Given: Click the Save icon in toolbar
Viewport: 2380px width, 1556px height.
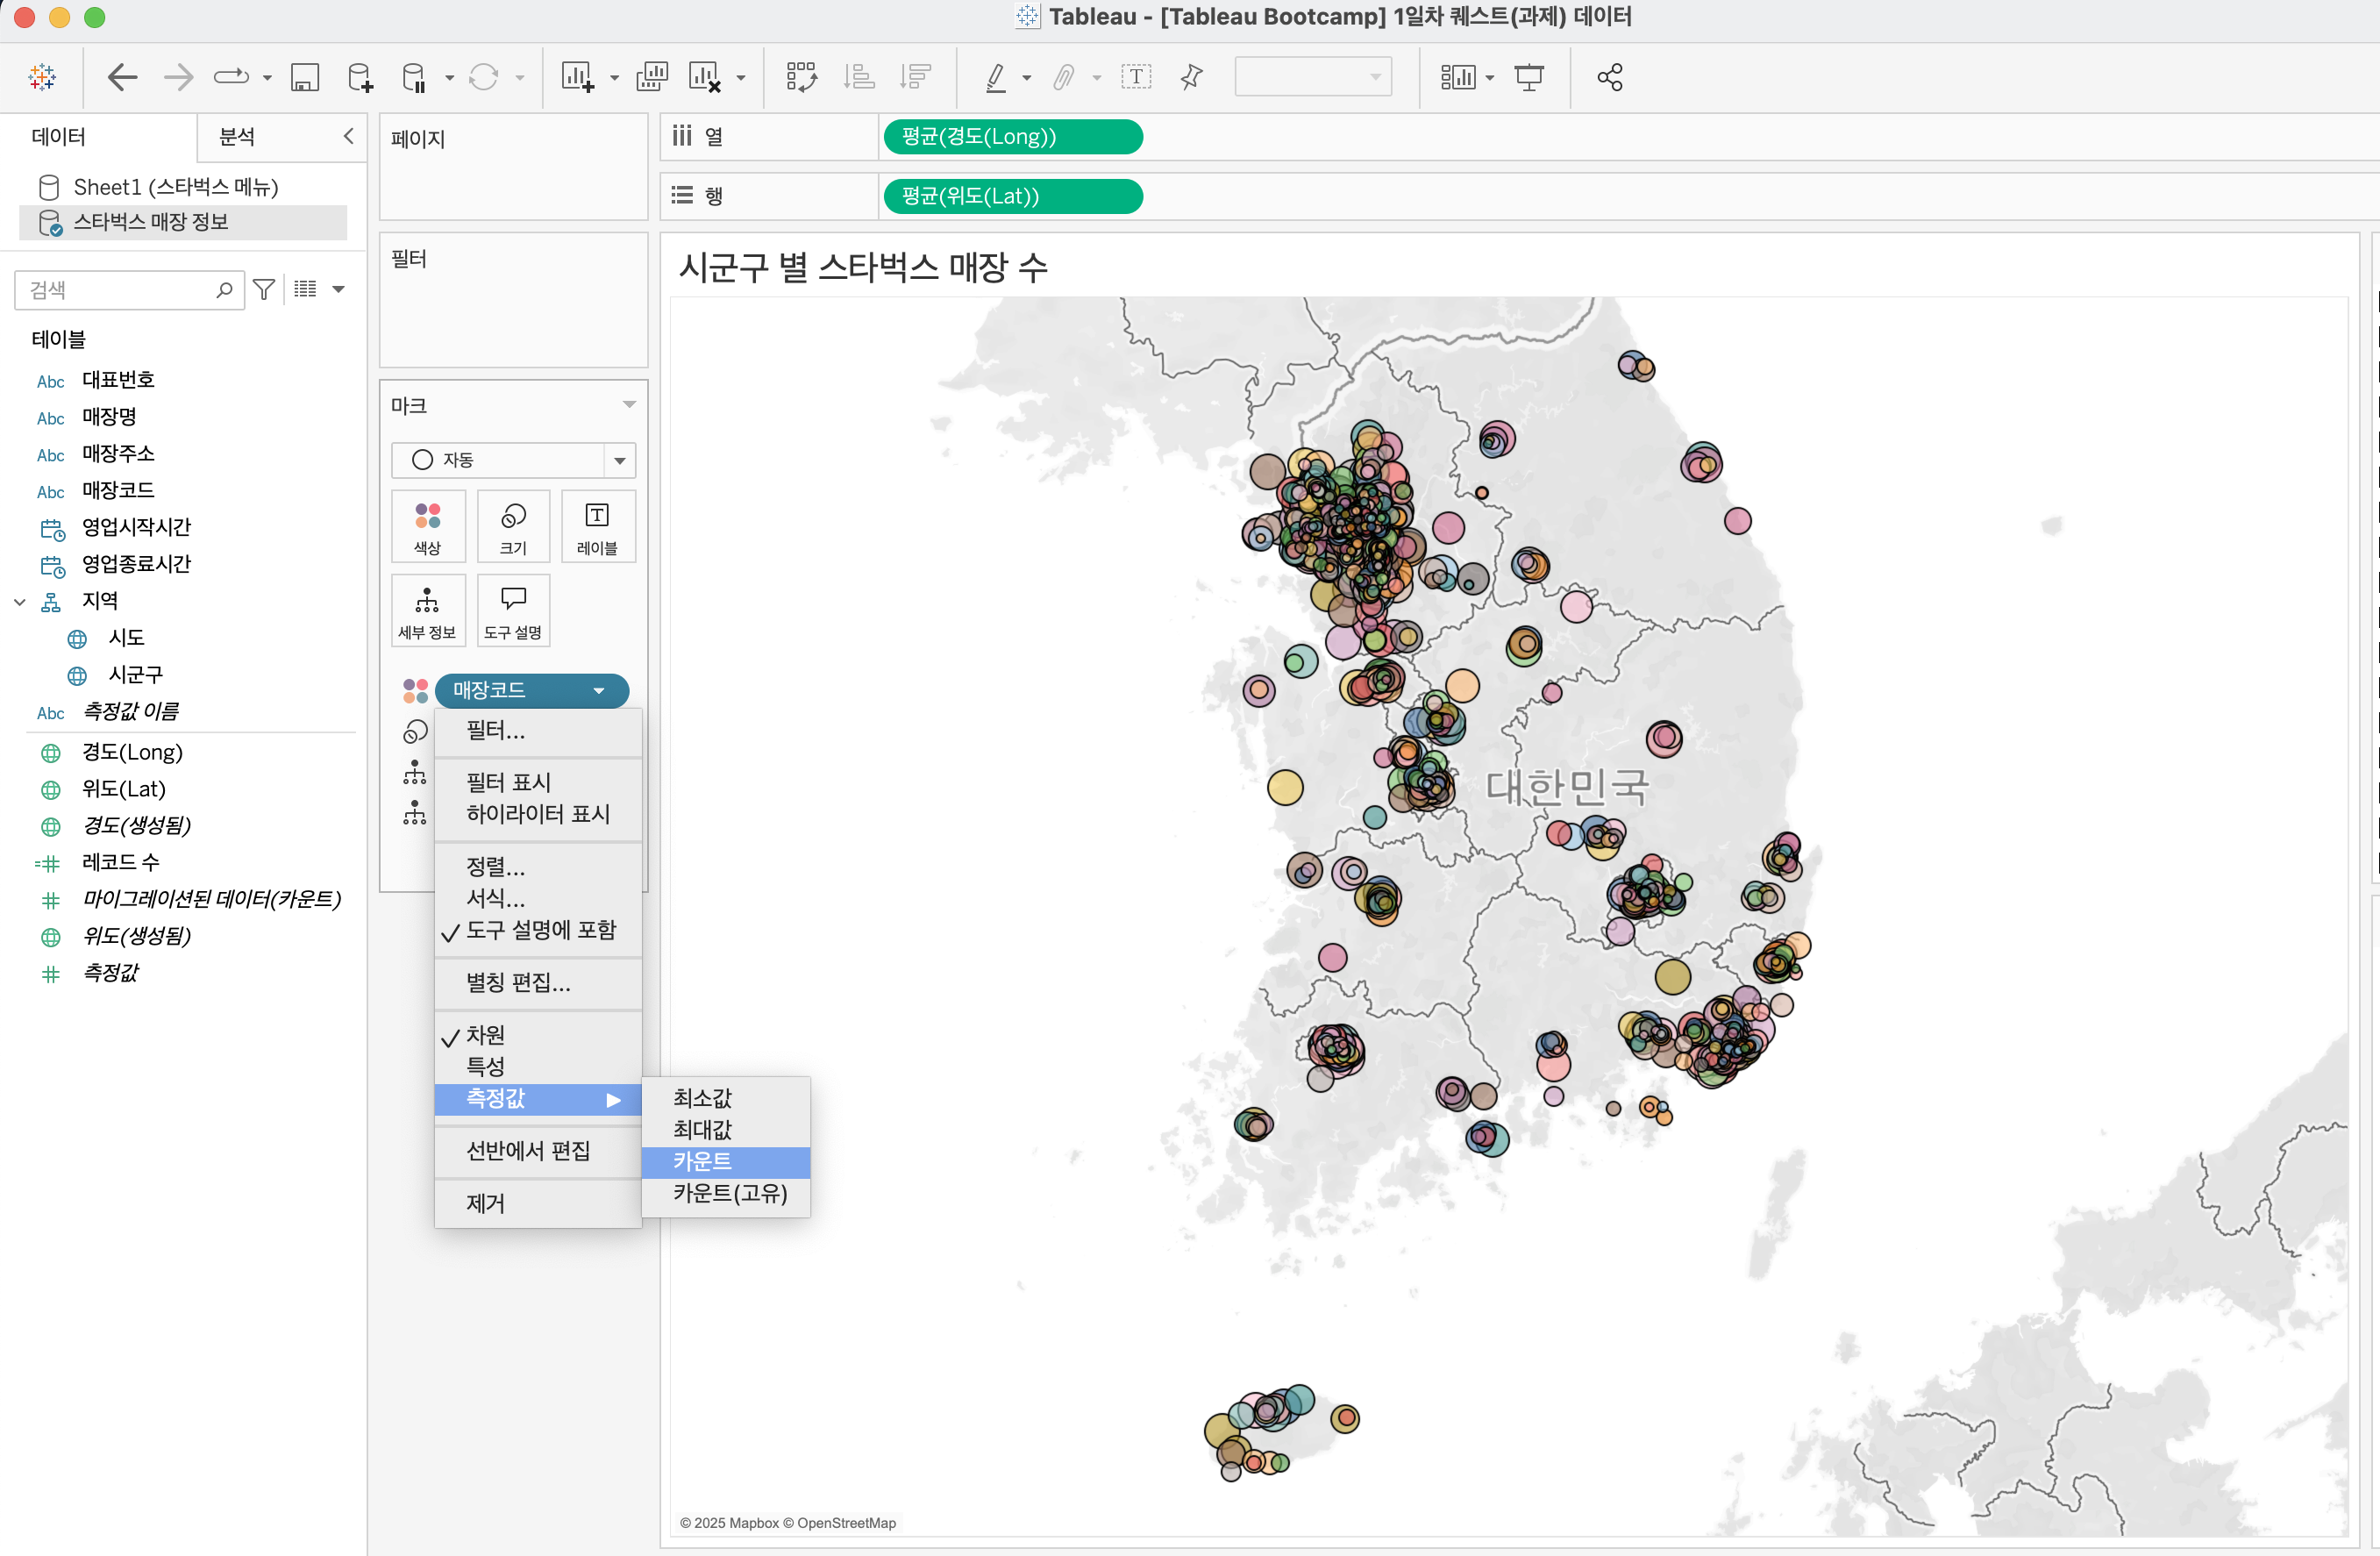Looking at the screenshot, I should click(304, 77).
